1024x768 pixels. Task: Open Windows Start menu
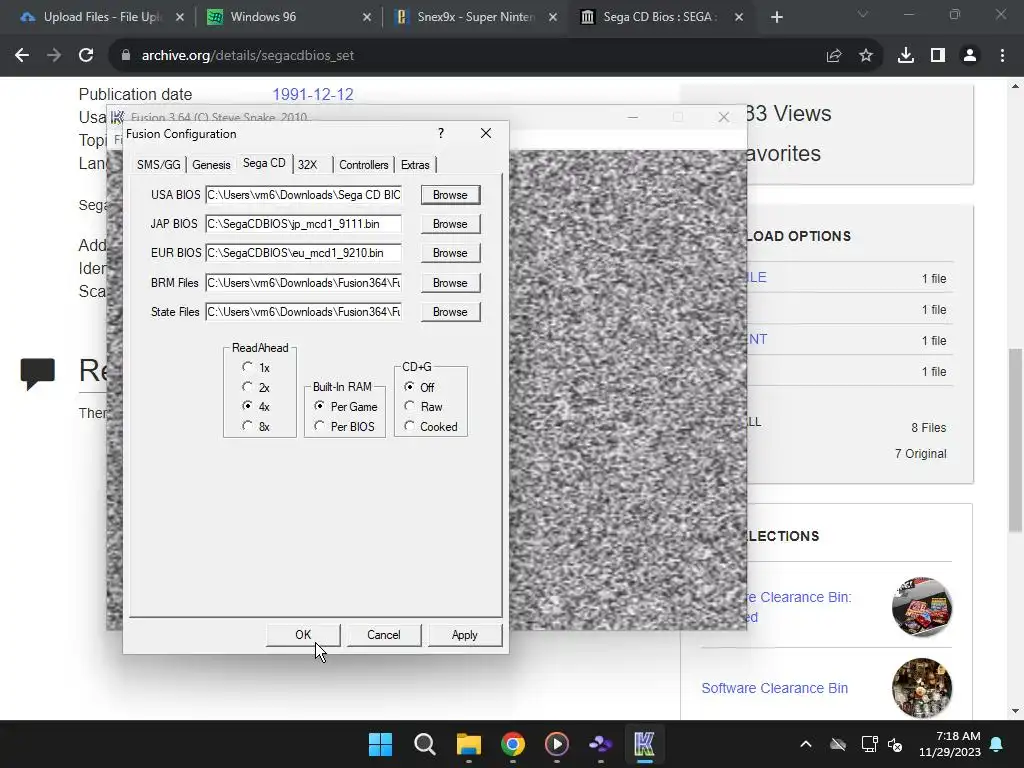(x=380, y=744)
